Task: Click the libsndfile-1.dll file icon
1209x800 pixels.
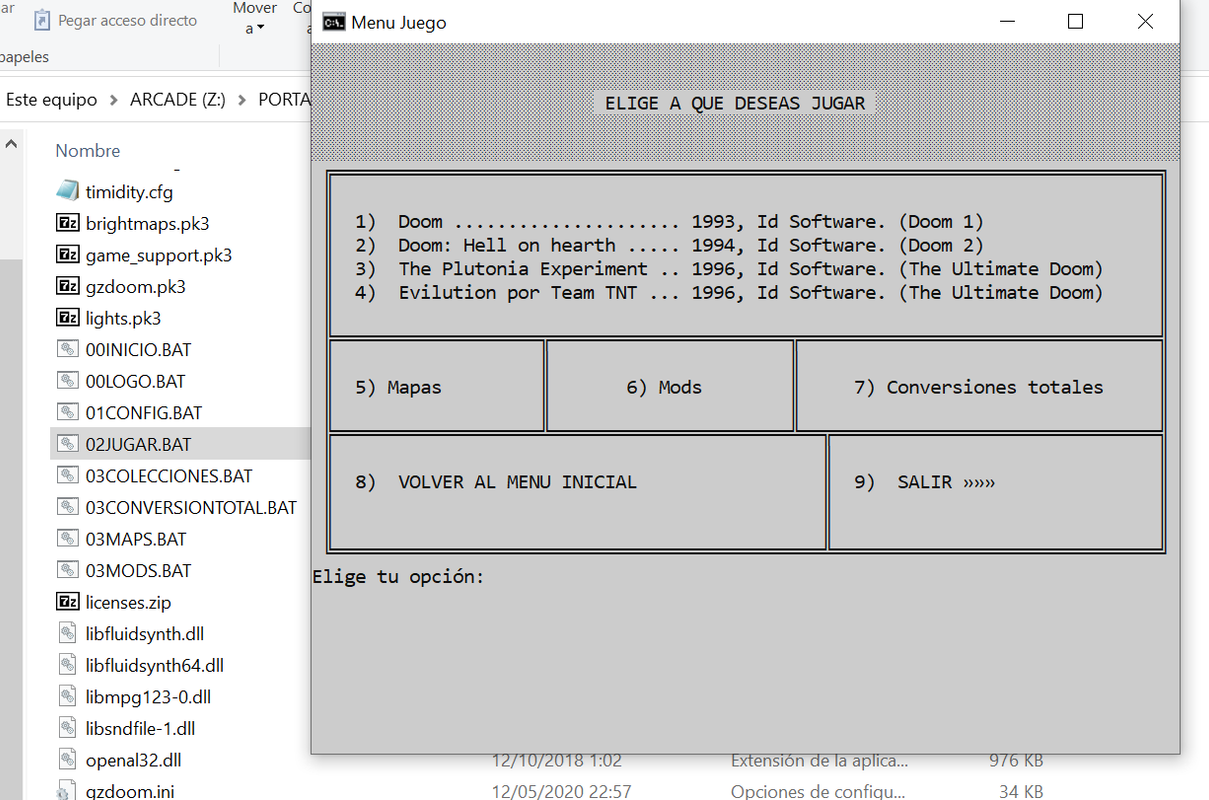Action: (67, 728)
